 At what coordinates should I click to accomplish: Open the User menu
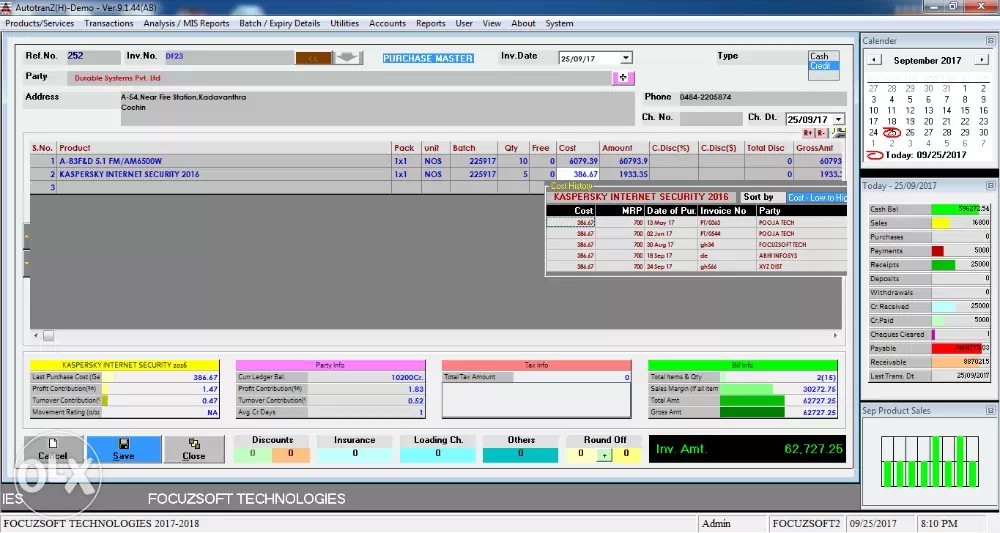point(464,24)
